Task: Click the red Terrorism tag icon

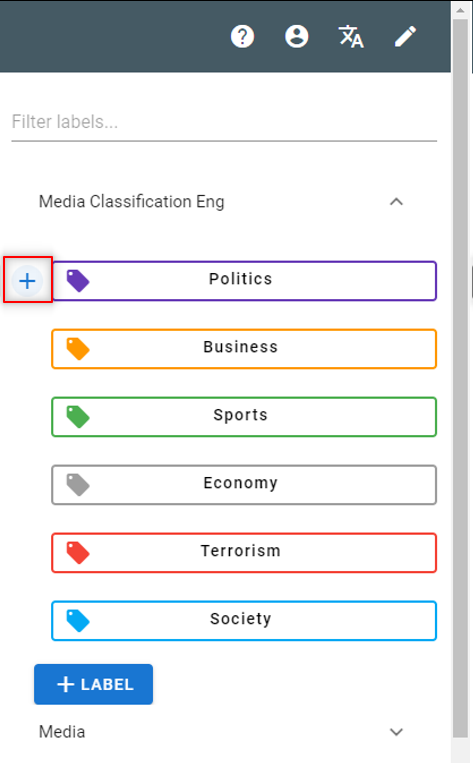Action: click(x=78, y=553)
